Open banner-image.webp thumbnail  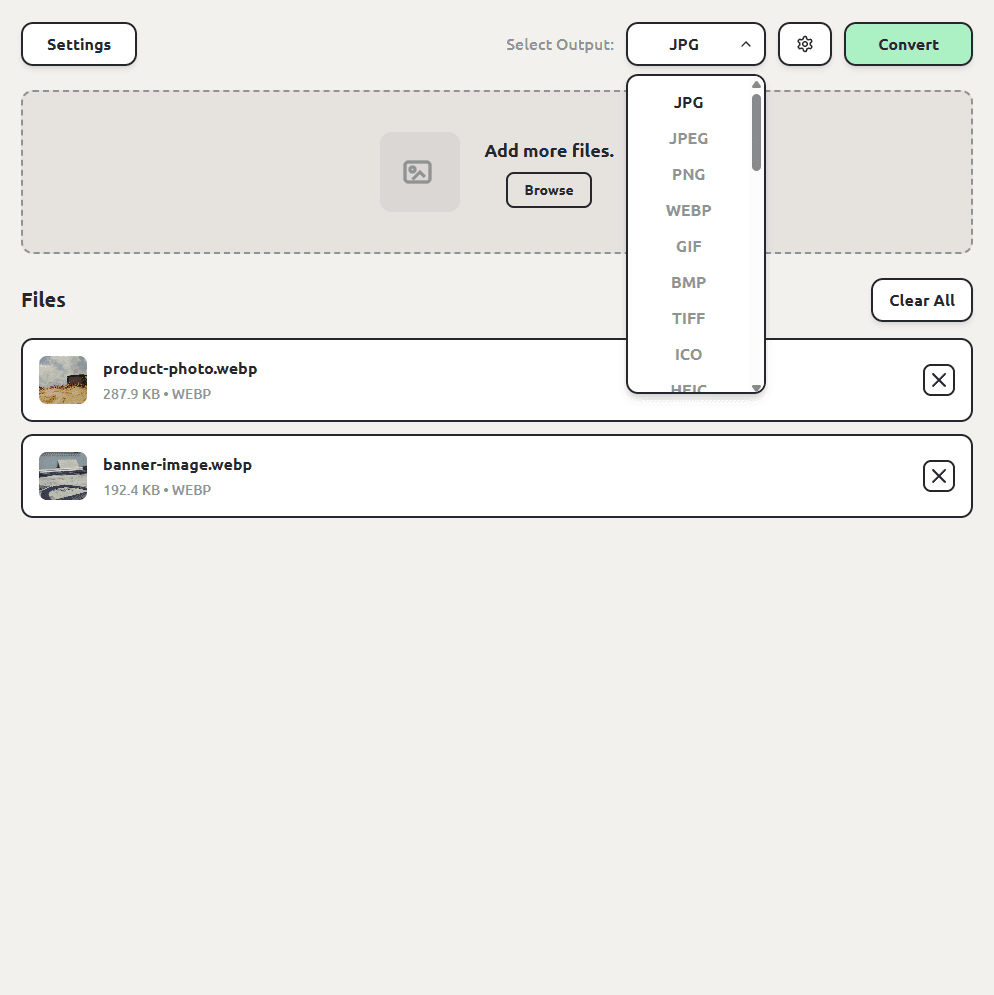click(63, 476)
